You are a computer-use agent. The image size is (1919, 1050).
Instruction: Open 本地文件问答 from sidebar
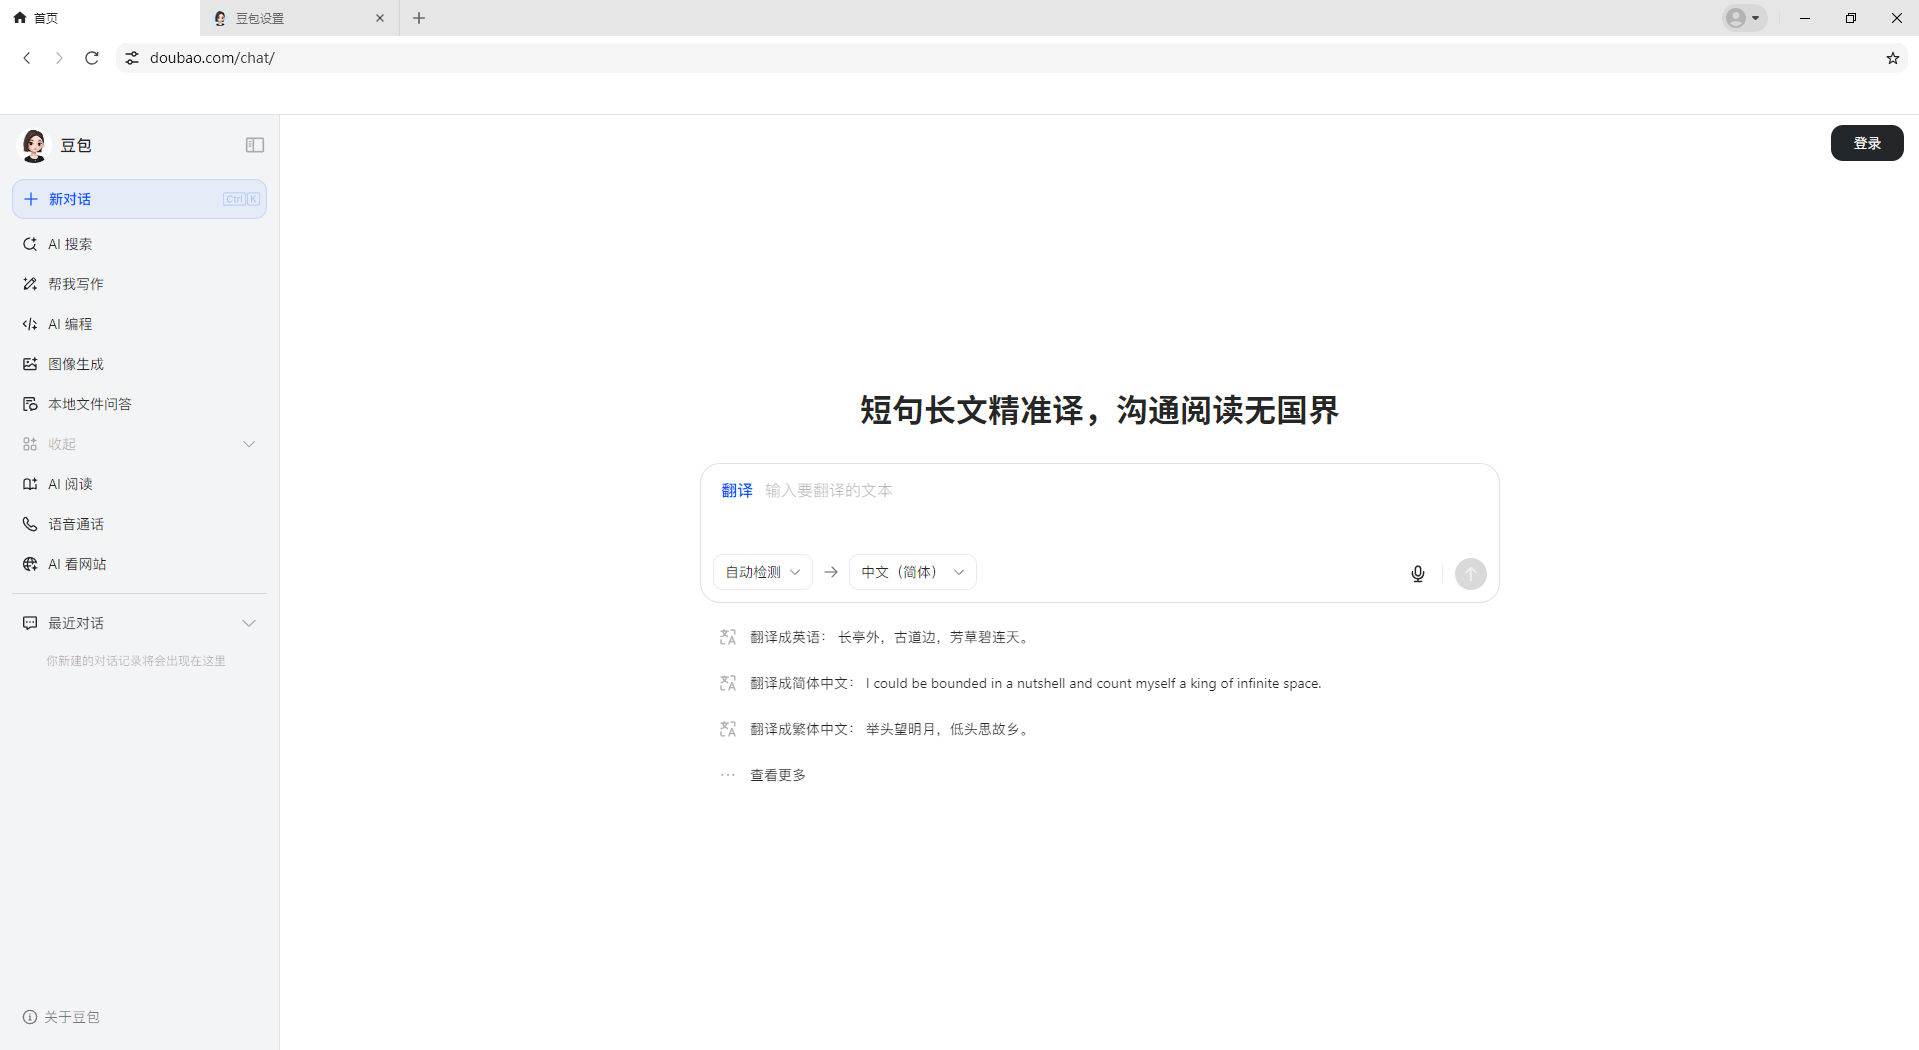(89, 404)
